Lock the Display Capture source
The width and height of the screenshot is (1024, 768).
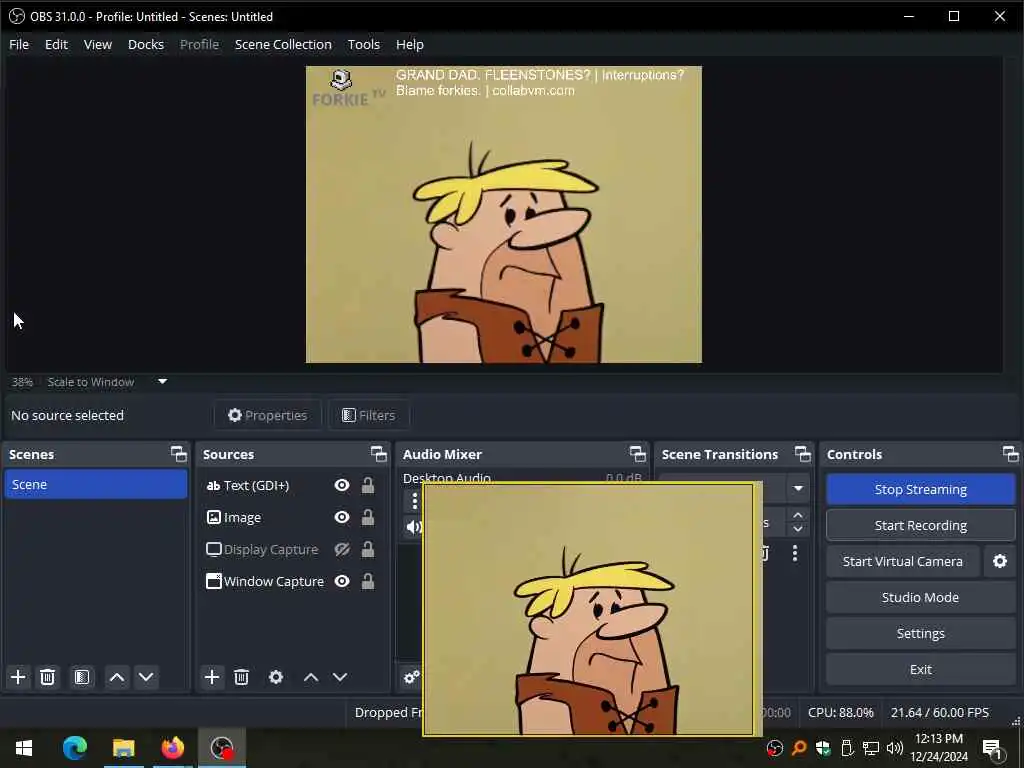coord(368,549)
